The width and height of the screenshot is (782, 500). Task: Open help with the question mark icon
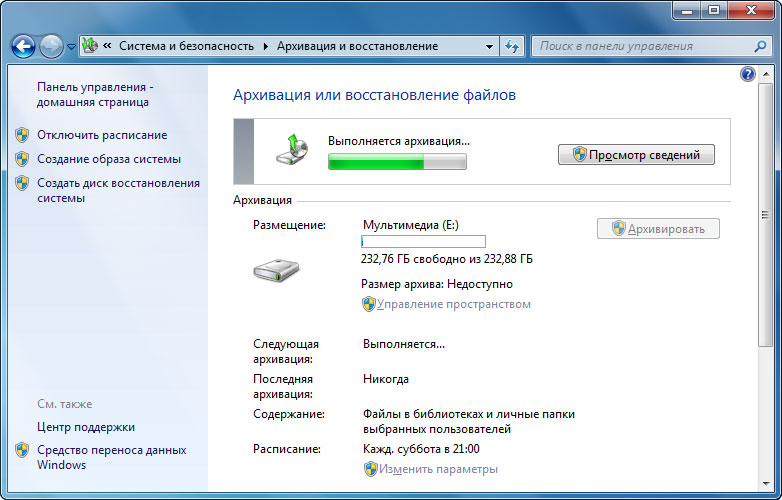click(x=748, y=75)
